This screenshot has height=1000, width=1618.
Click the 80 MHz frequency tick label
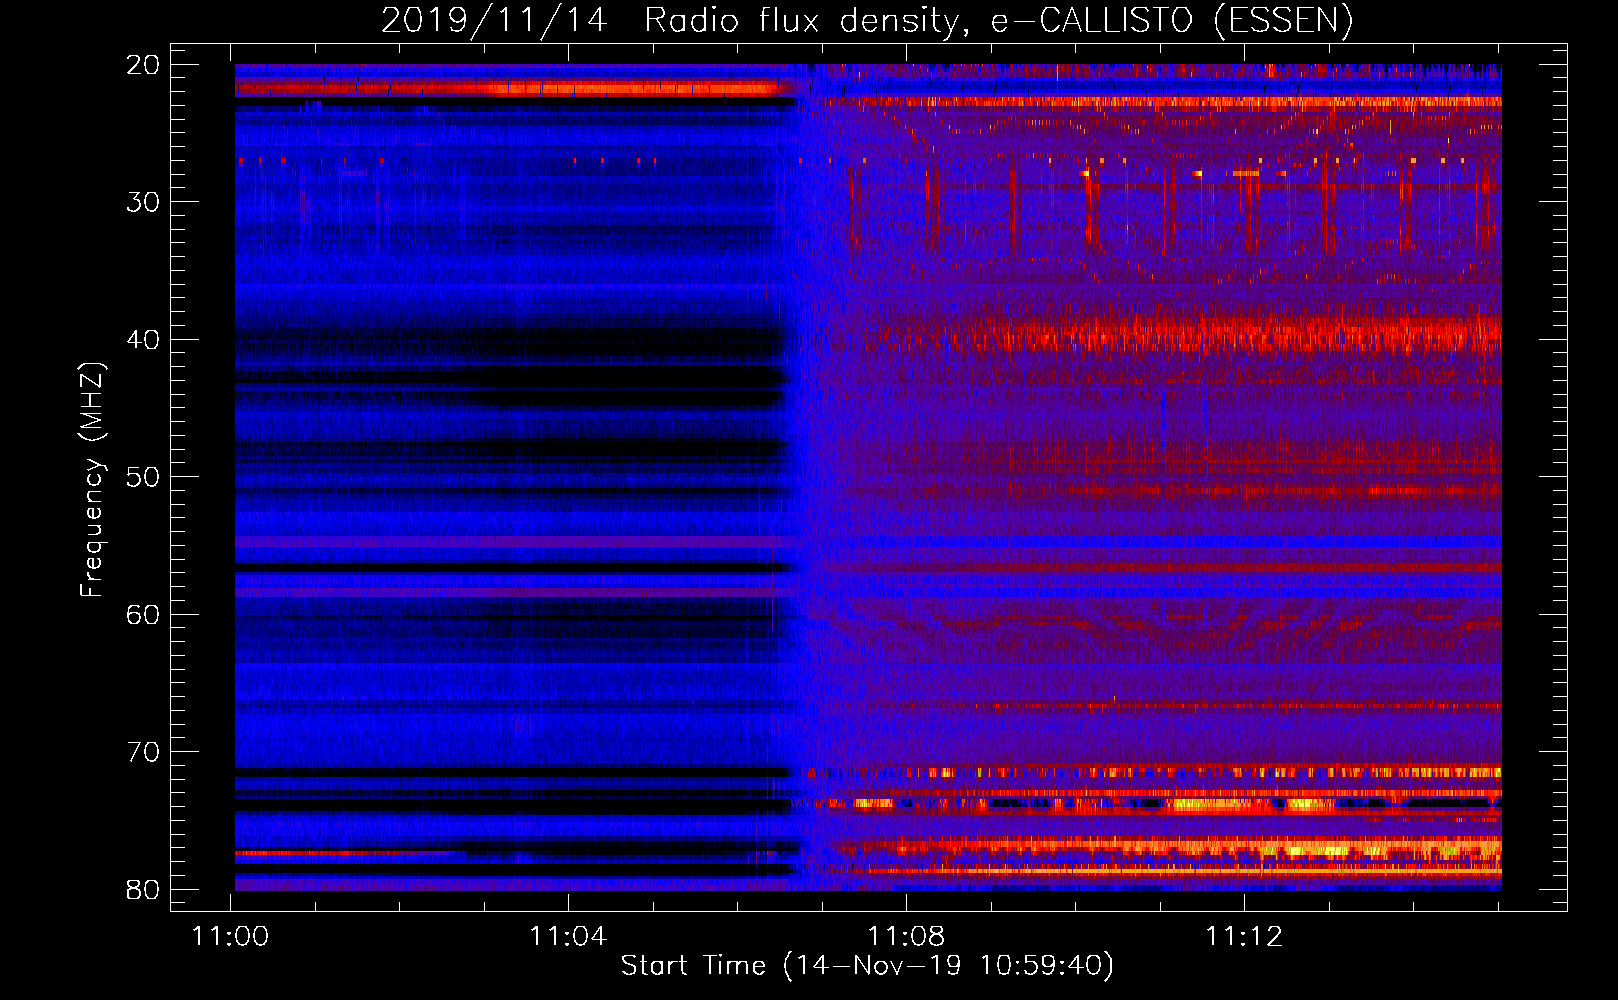(144, 890)
